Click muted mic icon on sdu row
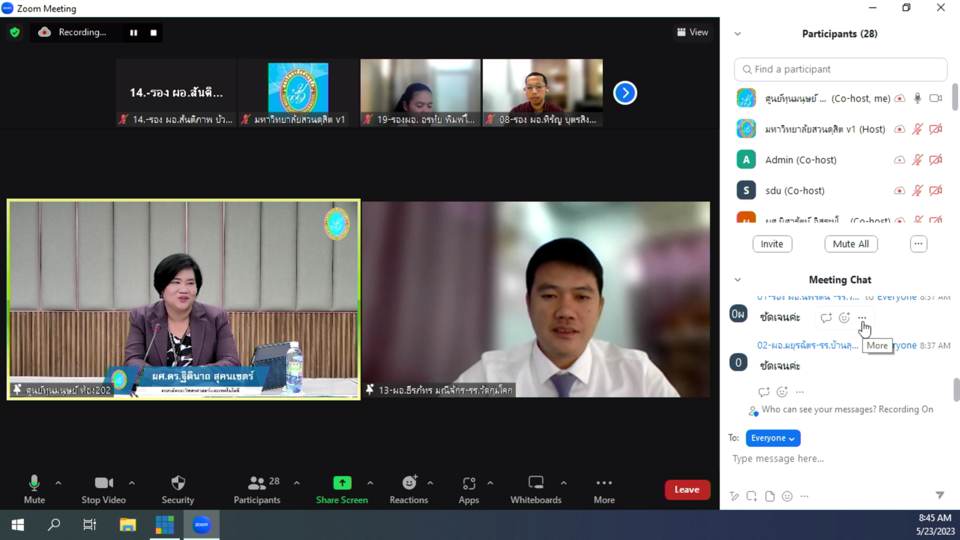This screenshot has width=960, height=540. [x=917, y=190]
